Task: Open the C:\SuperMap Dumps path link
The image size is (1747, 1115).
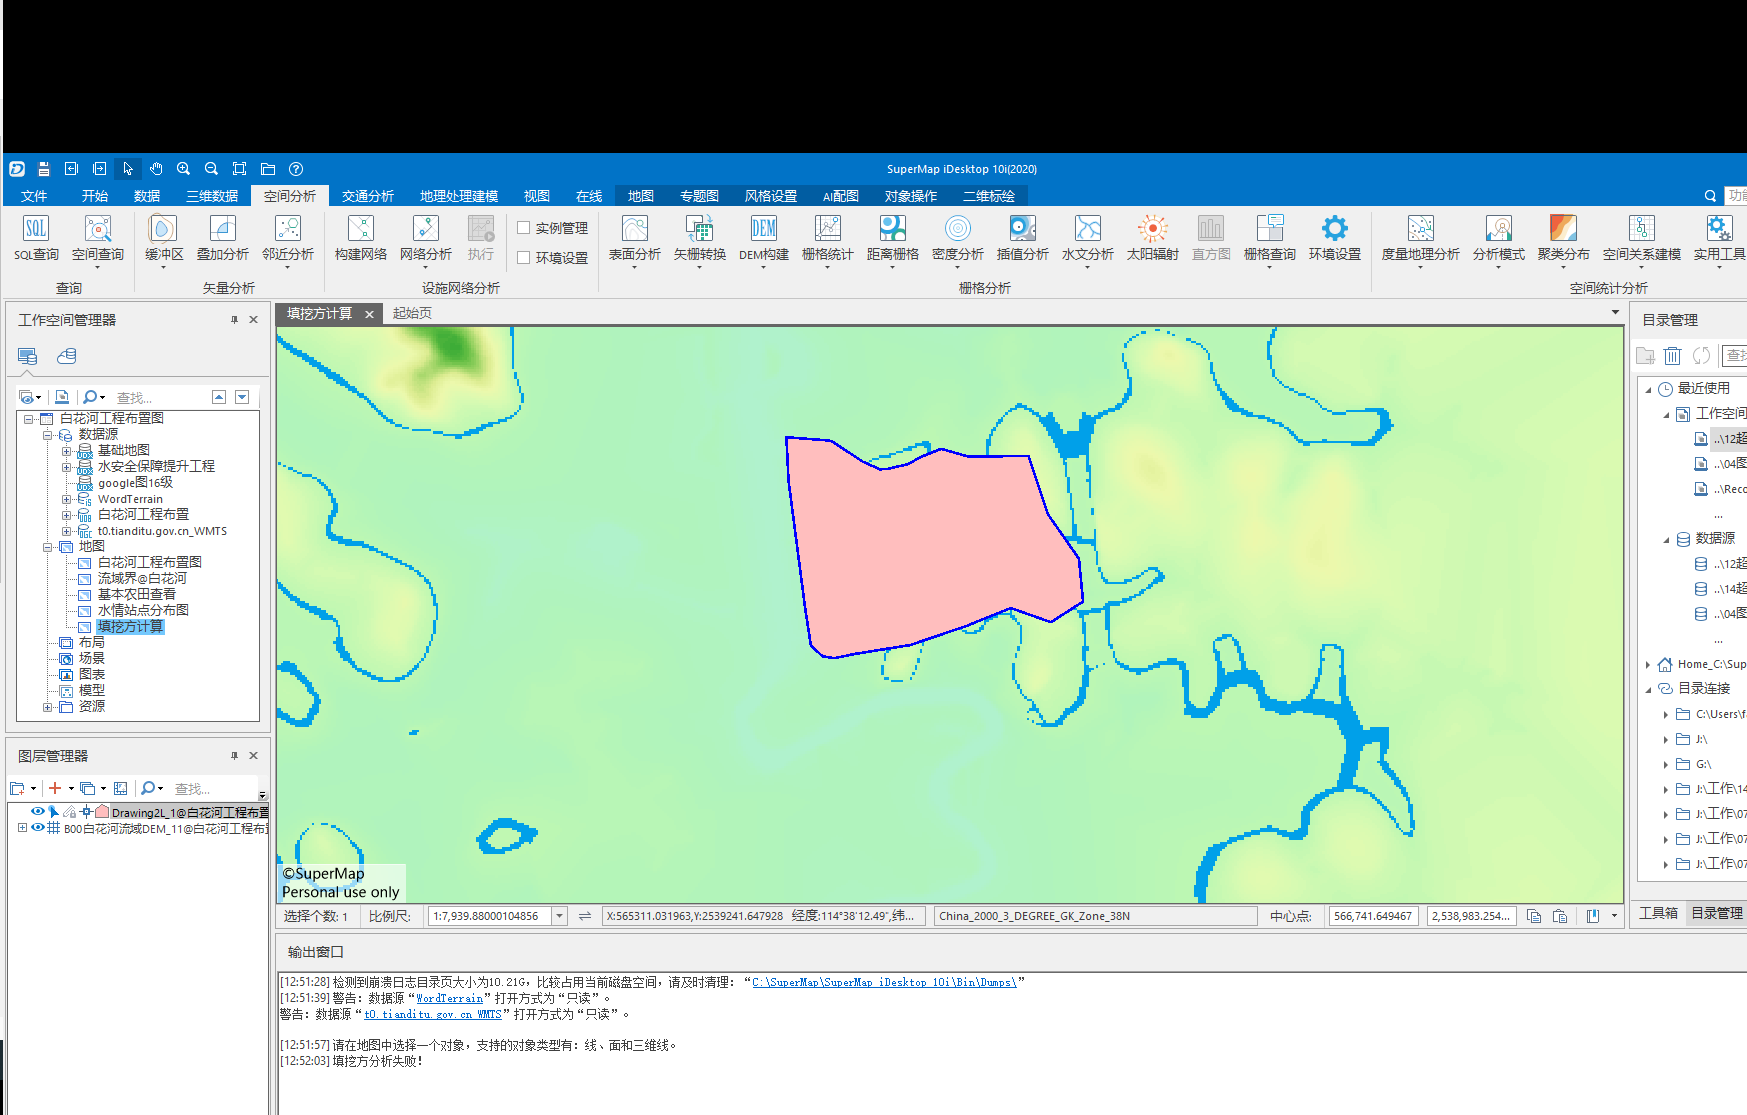Action: [884, 982]
